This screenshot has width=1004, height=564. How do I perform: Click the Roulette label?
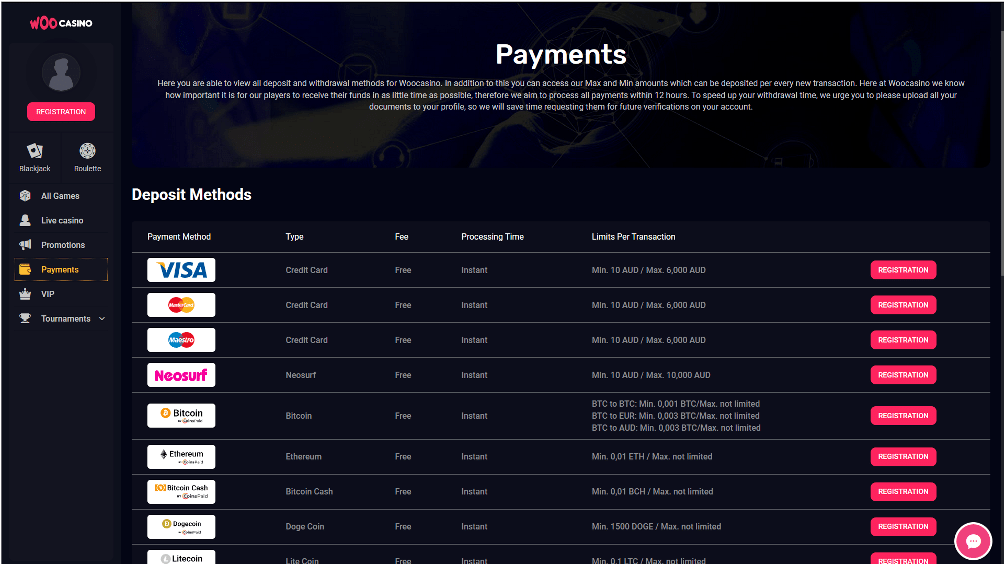click(88, 168)
